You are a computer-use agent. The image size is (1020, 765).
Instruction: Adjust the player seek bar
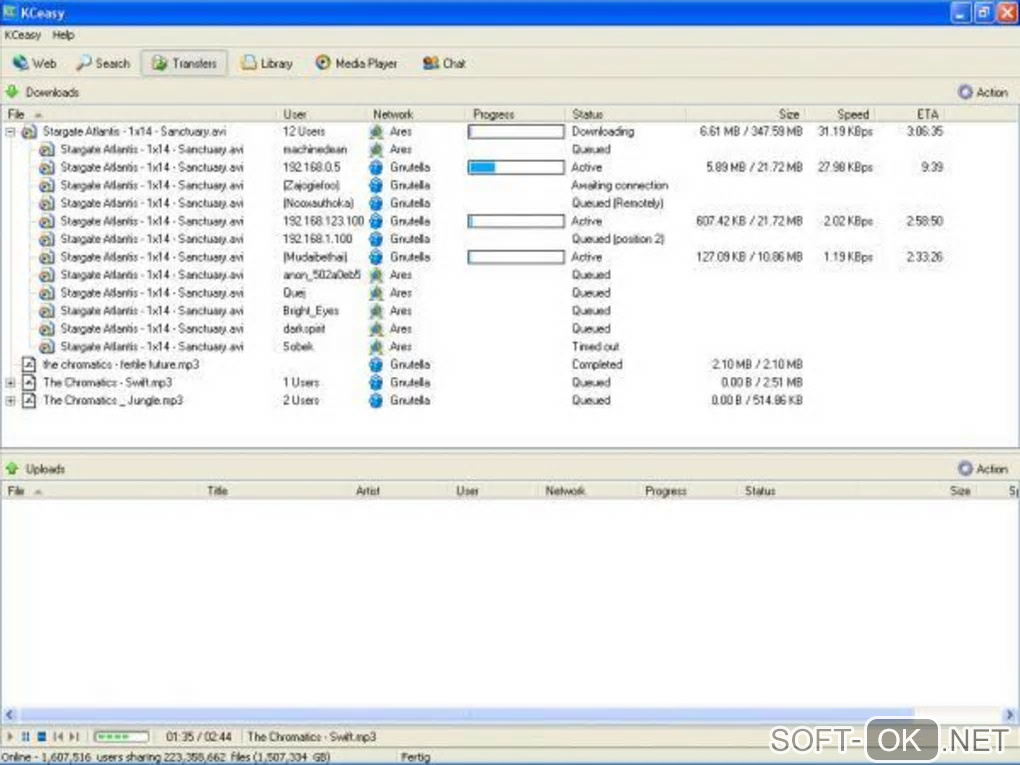[x=122, y=736]
